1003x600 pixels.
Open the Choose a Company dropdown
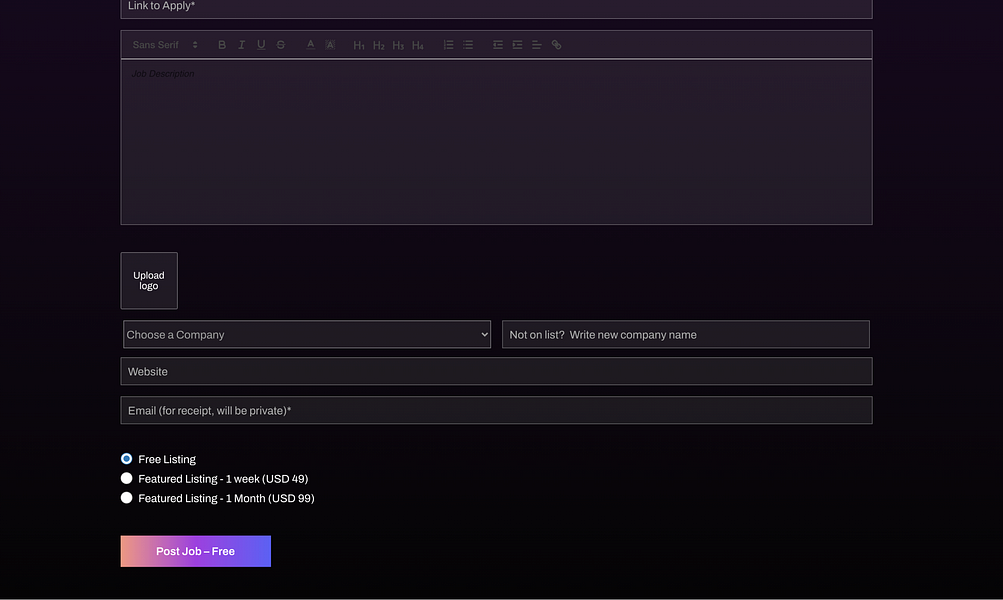click(x=307, y=335)
